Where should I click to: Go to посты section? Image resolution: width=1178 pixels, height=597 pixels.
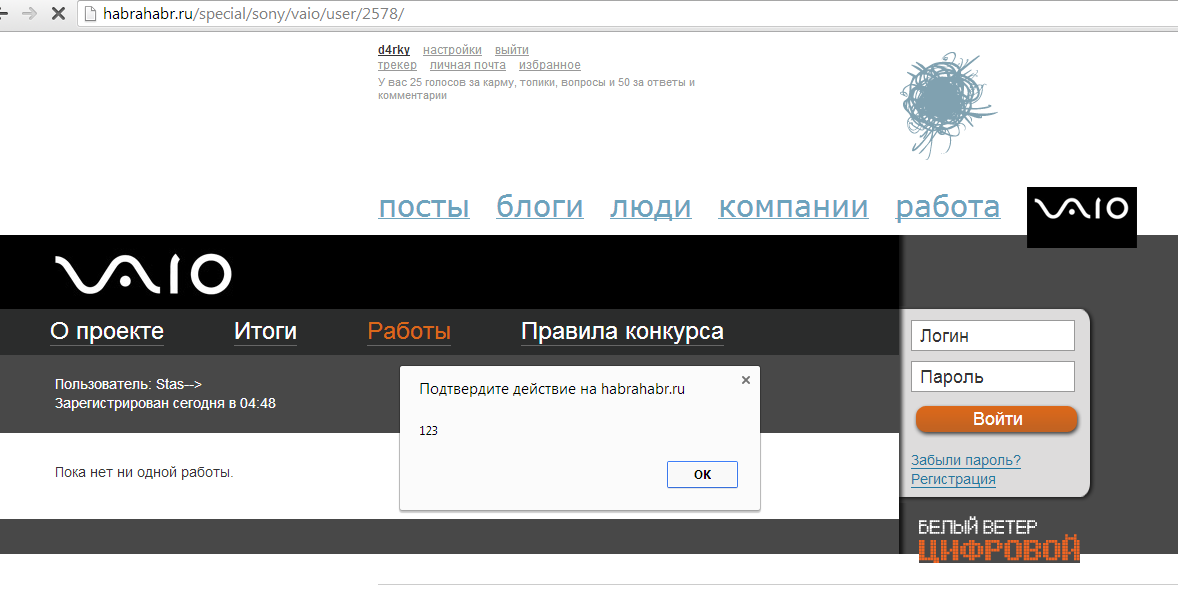point(424,207)
